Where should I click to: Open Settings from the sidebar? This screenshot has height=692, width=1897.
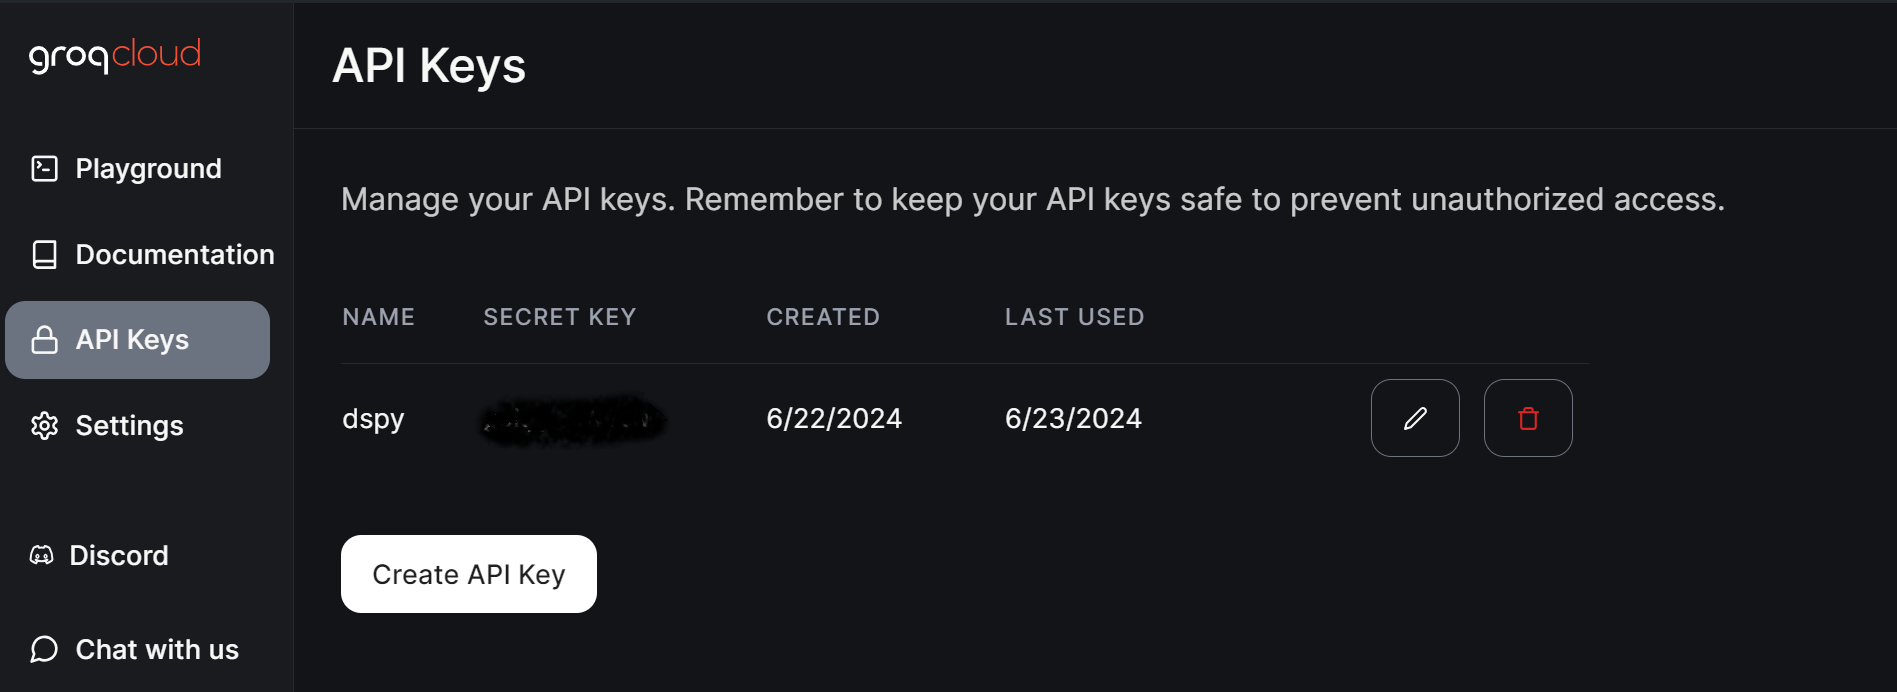pos(130,426)
